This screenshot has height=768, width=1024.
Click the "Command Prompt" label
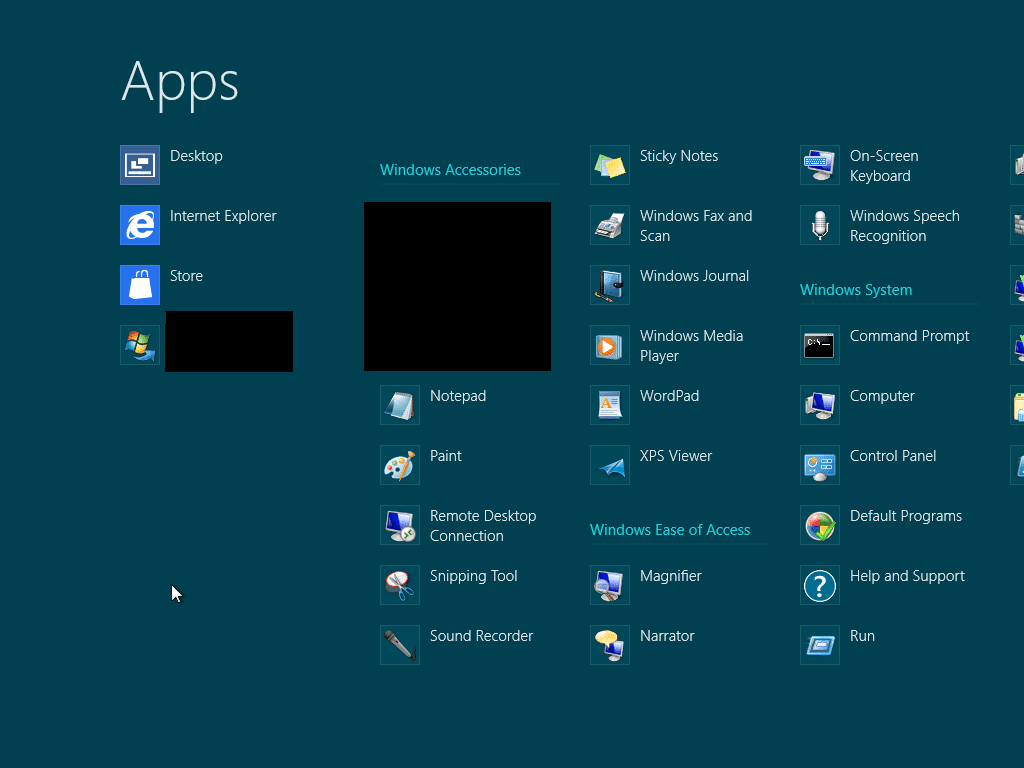pyautogui.click(x=909, y=336)
